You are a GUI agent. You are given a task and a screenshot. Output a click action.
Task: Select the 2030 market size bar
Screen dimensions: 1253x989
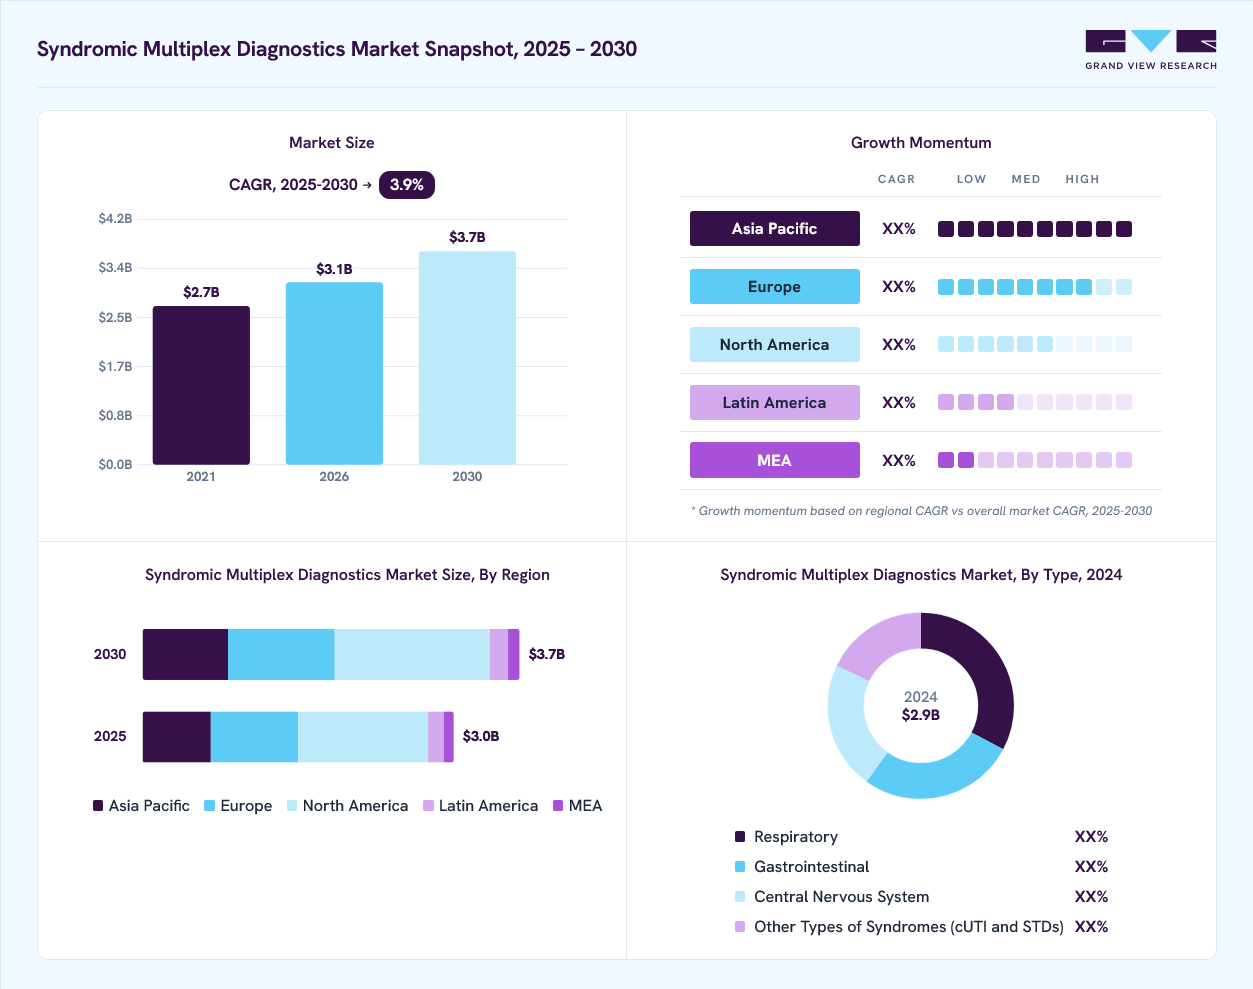click(x=467, y=358)
